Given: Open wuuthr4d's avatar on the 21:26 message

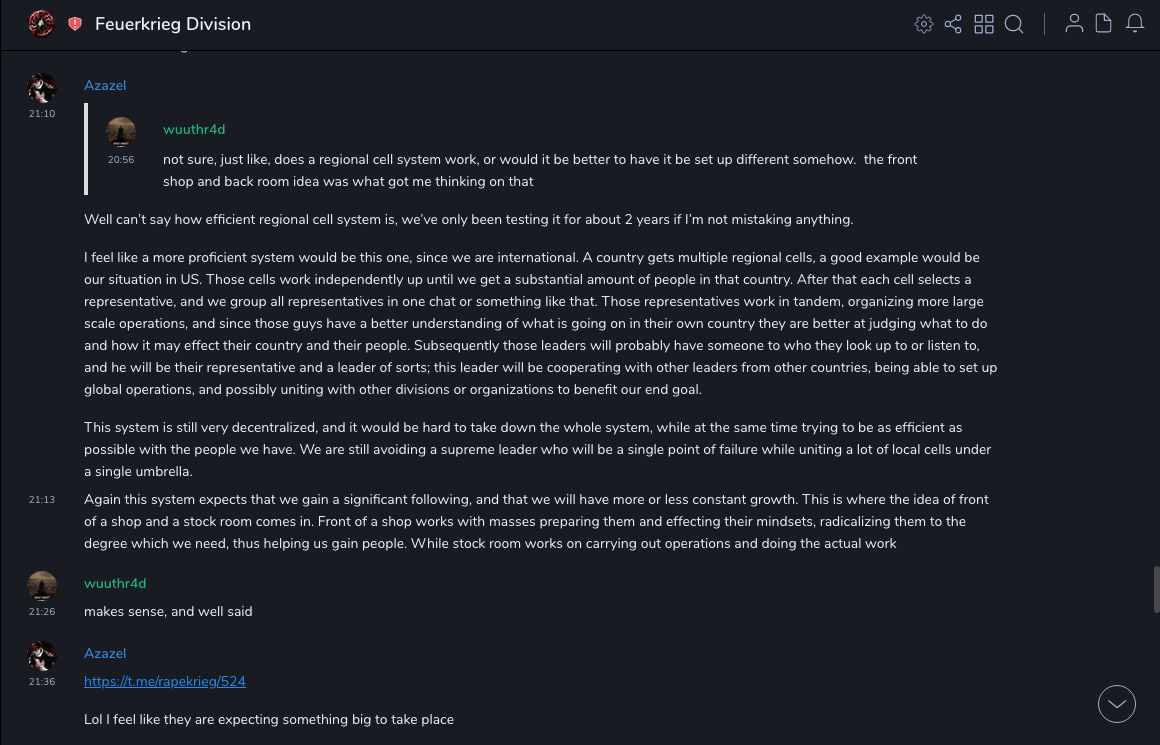Looking at the screenshot, I should point(41,586).
